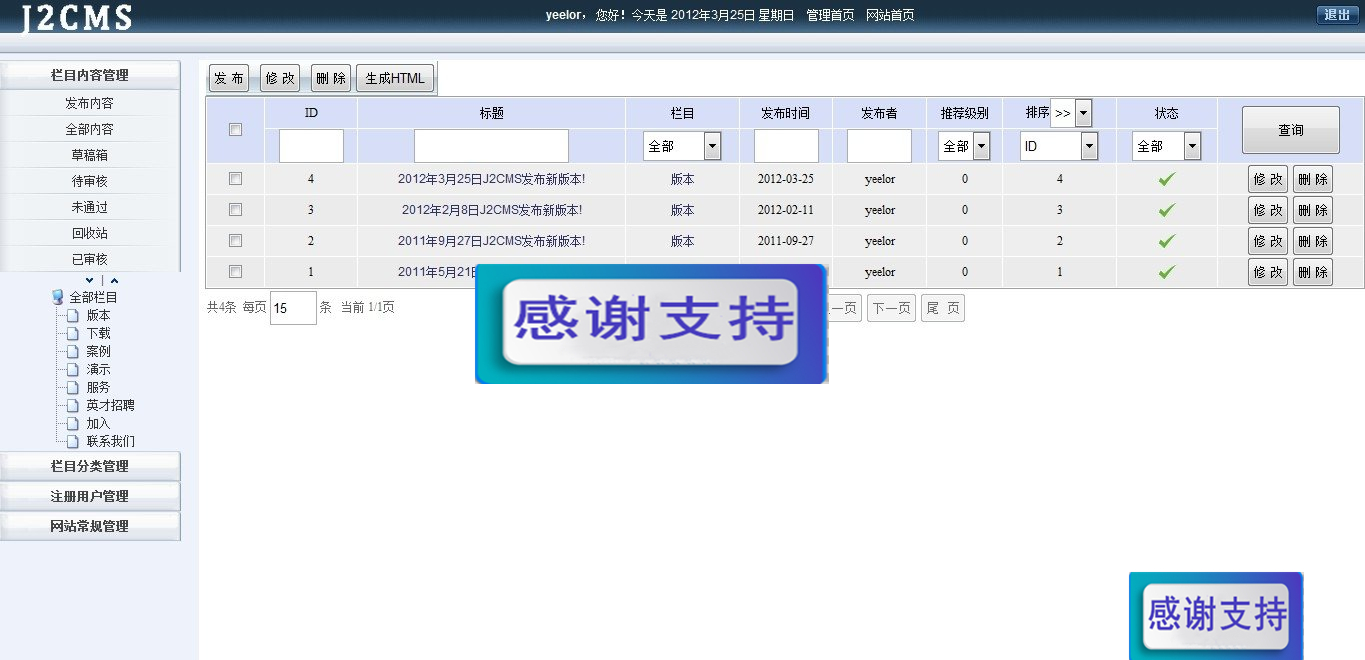Screen dimensions: 1365x660
Task: Open the 管理首页 link in header
Action: [830, 15]
